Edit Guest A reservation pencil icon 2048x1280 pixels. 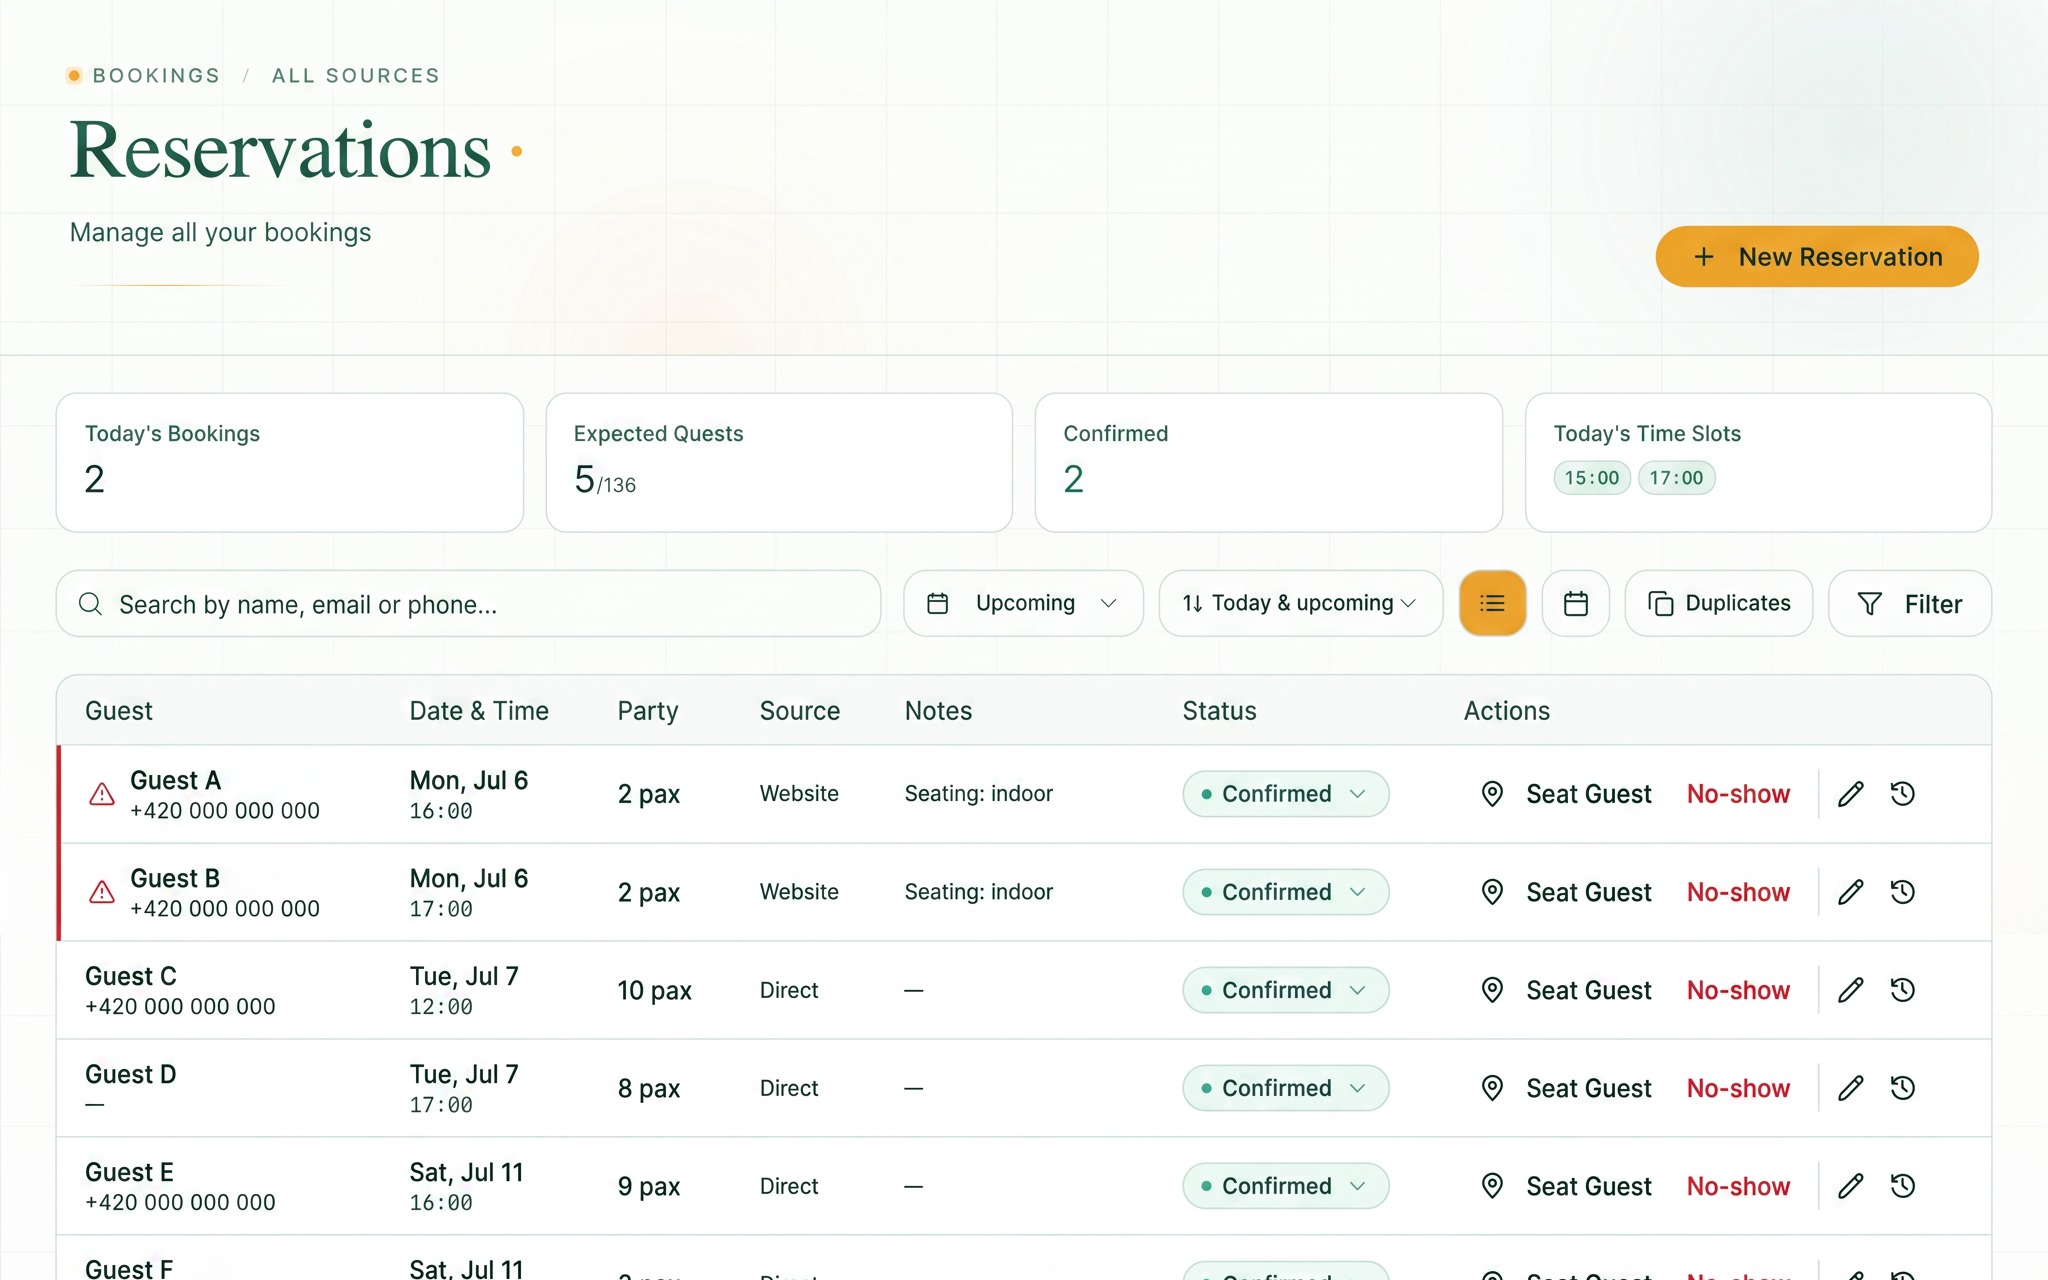[x=1851, y=794]
